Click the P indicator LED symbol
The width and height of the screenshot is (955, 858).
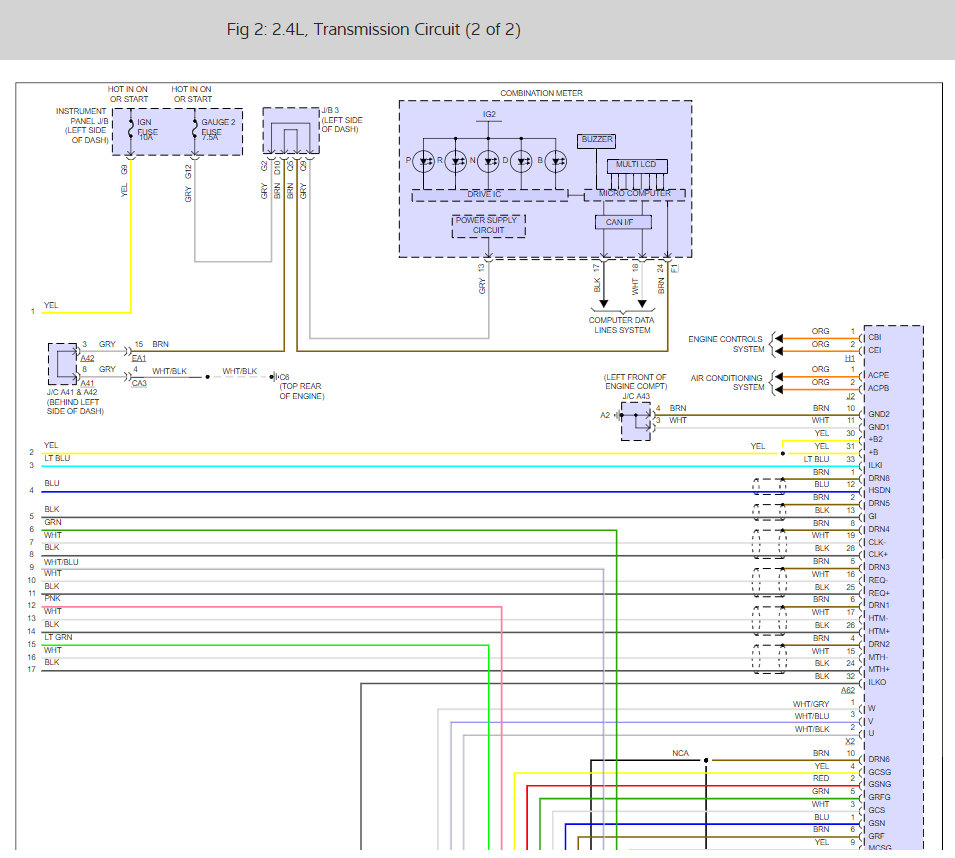tap(424, 161)
